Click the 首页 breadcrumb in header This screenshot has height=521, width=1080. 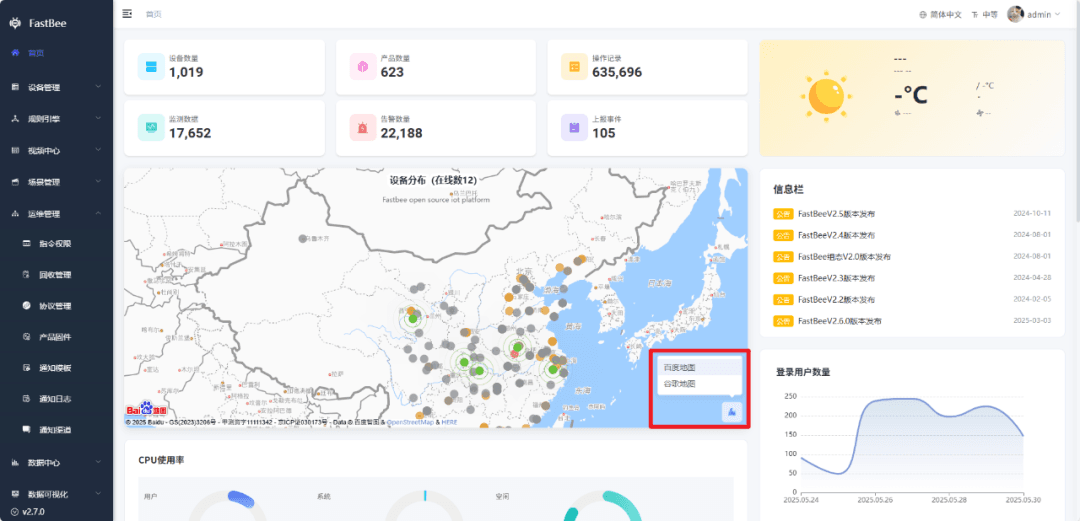[x=154, y=14]
